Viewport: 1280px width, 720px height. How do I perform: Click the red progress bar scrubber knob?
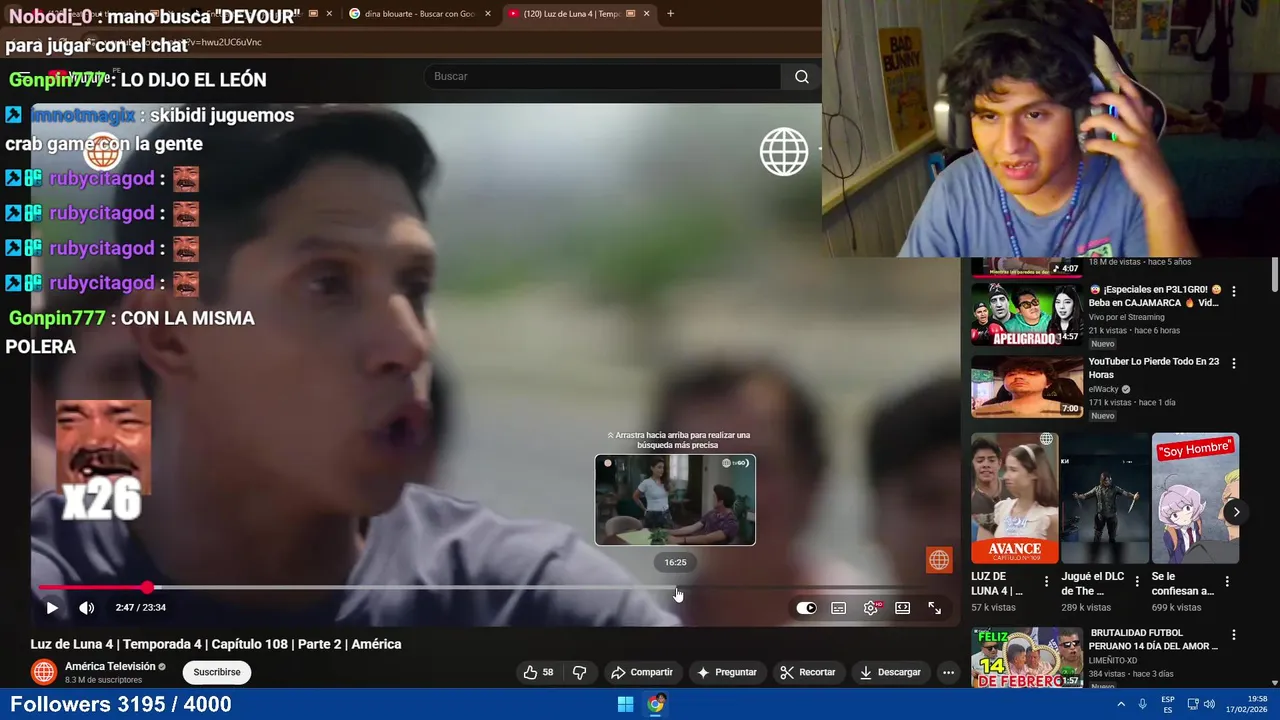148,587
